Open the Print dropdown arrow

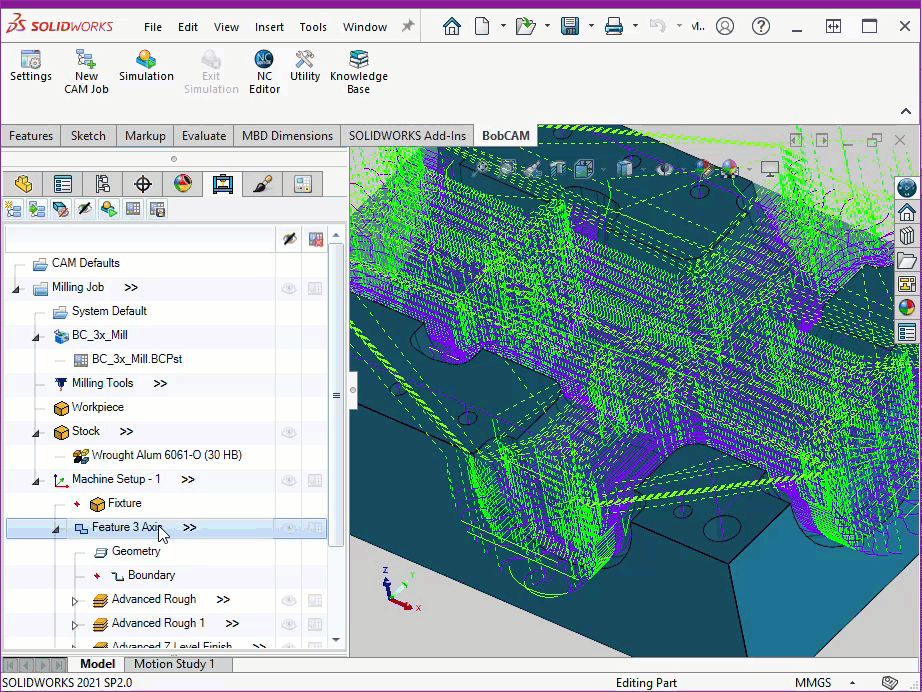[635, 26]
